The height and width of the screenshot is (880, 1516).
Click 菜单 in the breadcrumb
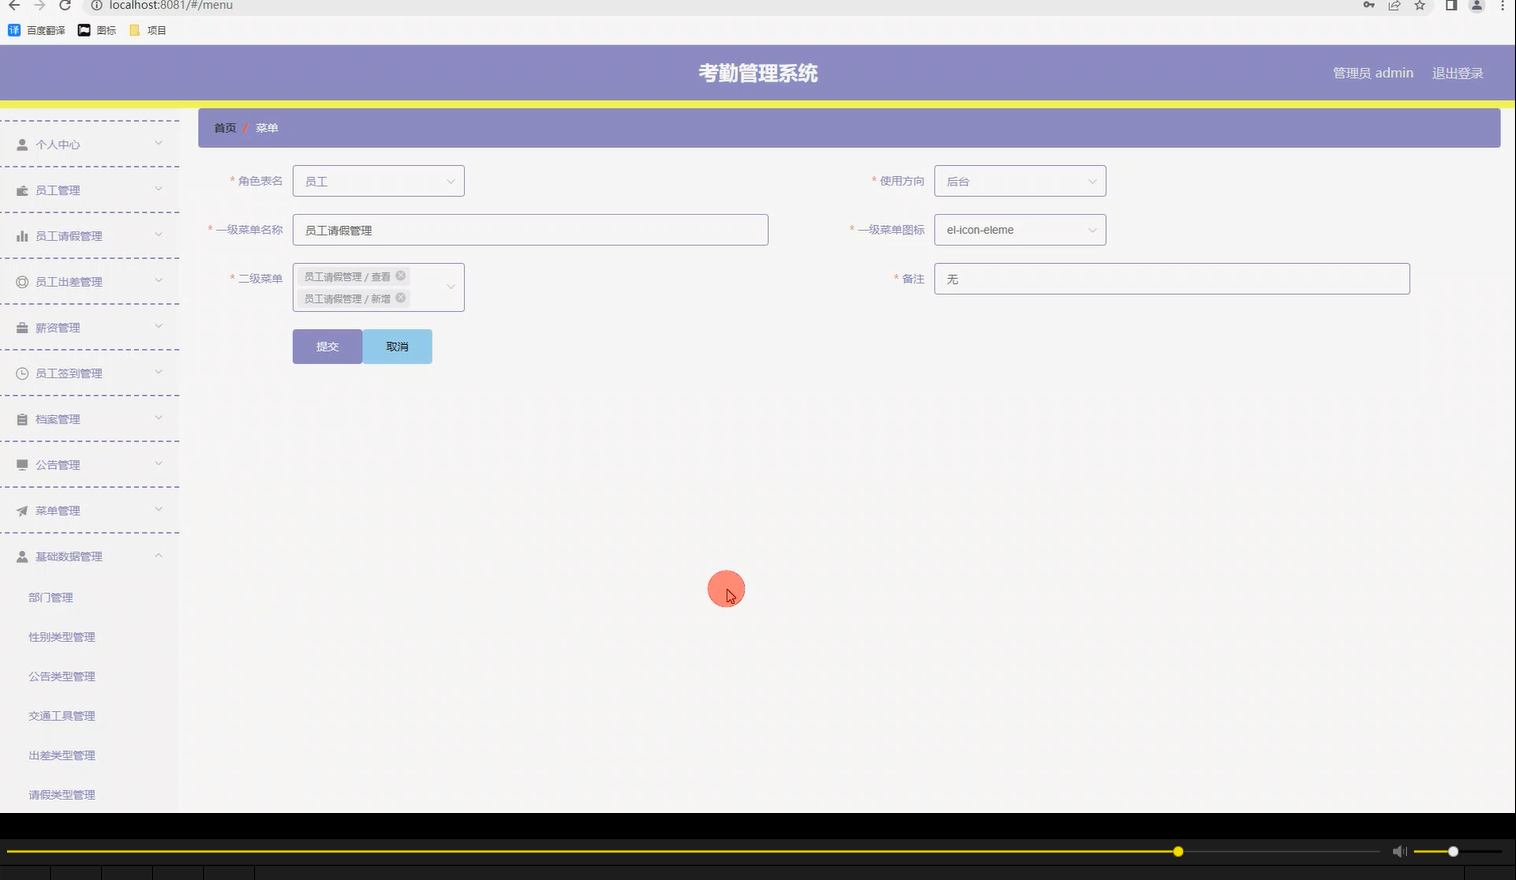pyautogui.click(x=267, y=128)
